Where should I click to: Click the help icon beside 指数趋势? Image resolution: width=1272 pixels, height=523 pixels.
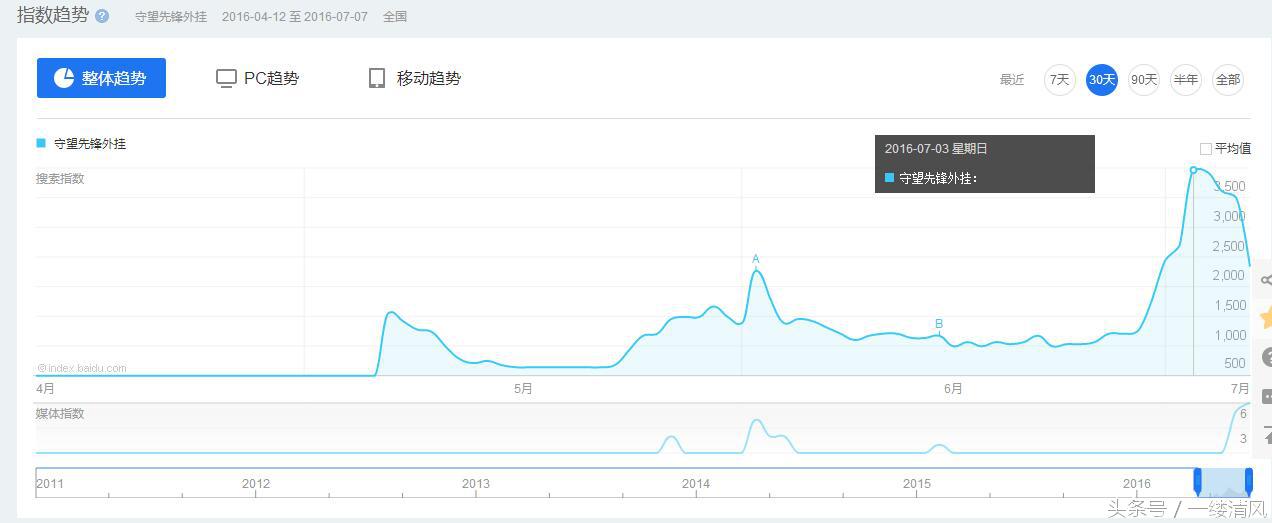pos(102,16)
